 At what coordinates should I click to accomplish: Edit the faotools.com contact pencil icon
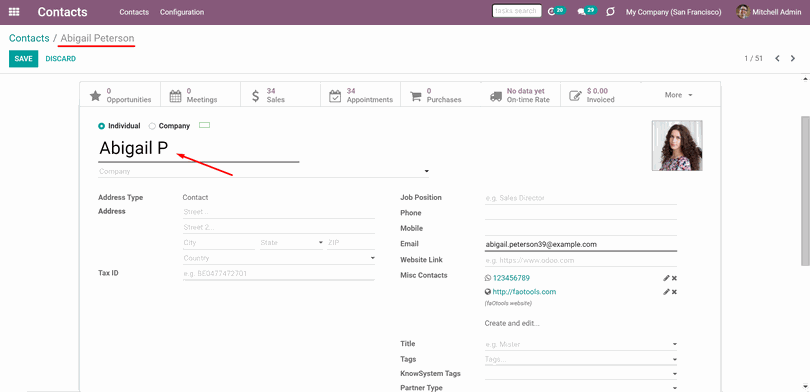[x=666, y=292]
